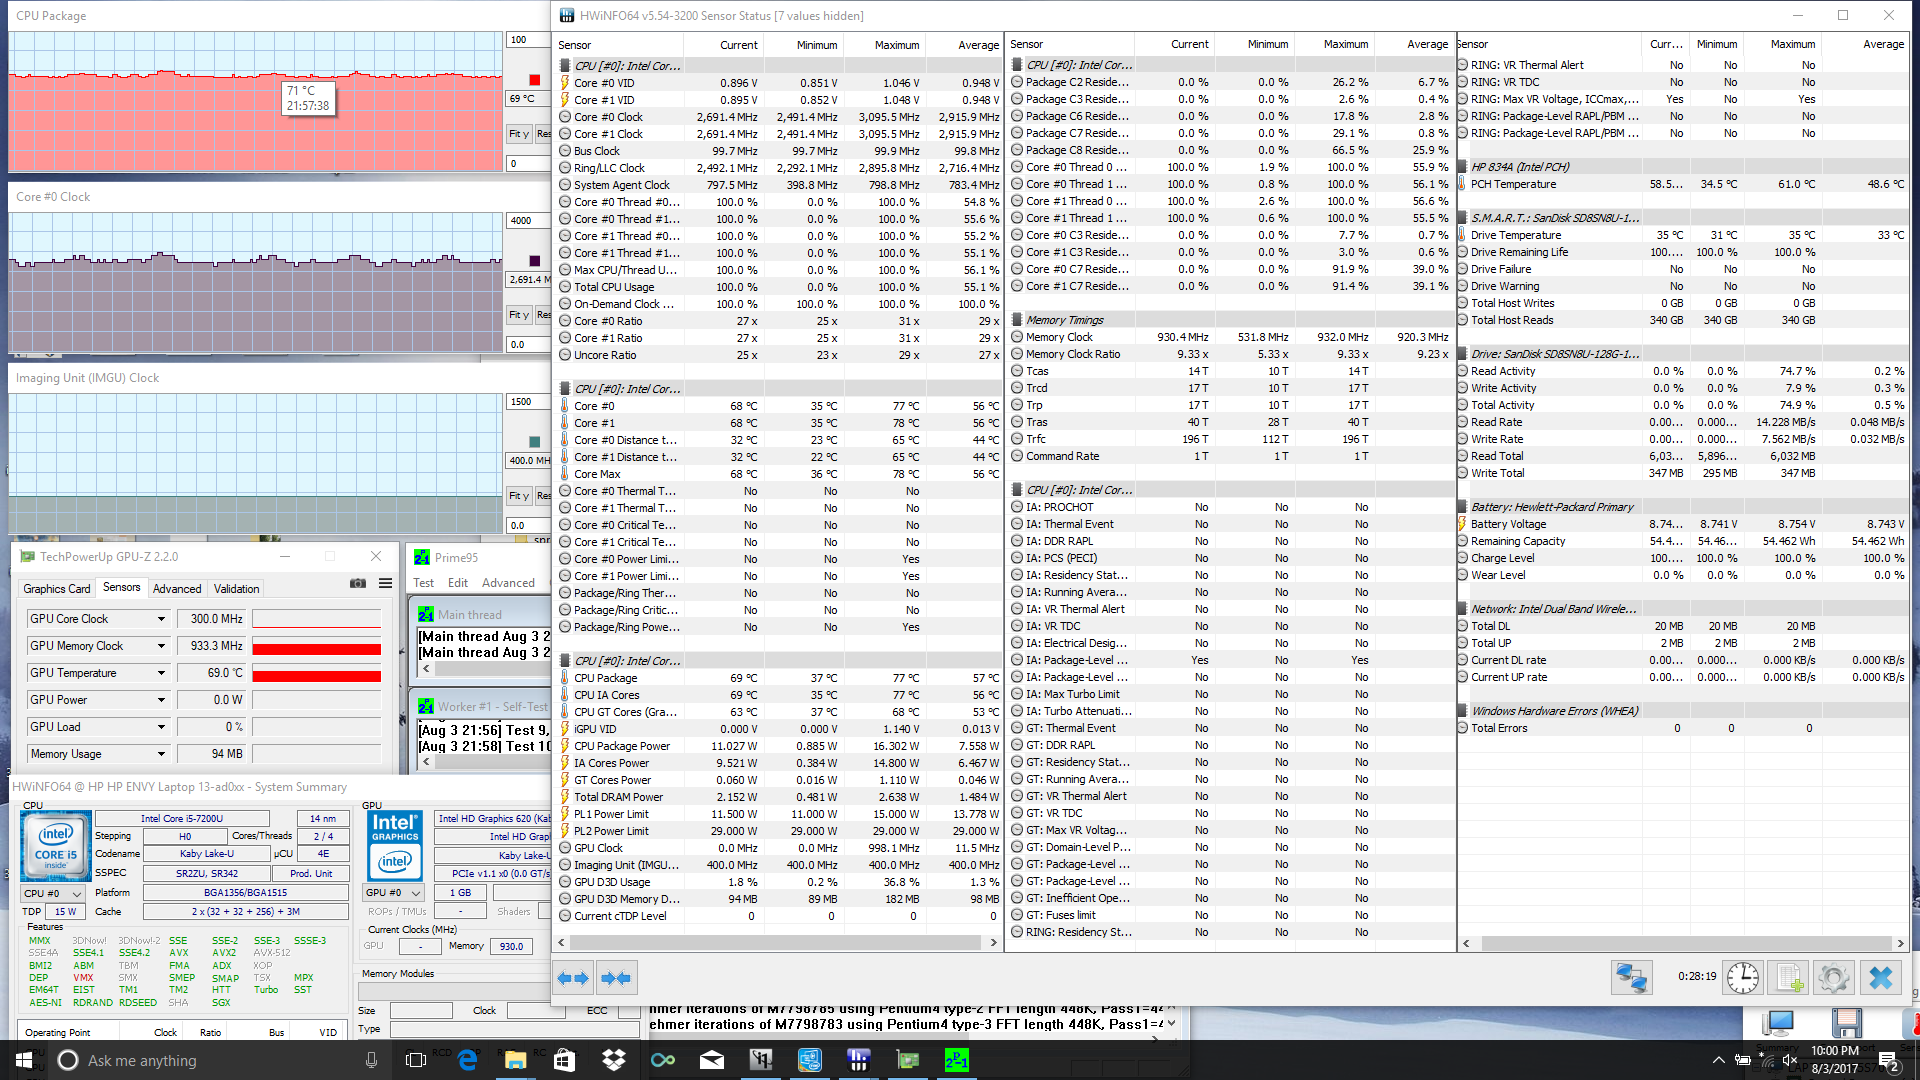Click the expand columns arrows icon in HWiNFO
Viewport: 1920px width, 1080px height.
573,978
